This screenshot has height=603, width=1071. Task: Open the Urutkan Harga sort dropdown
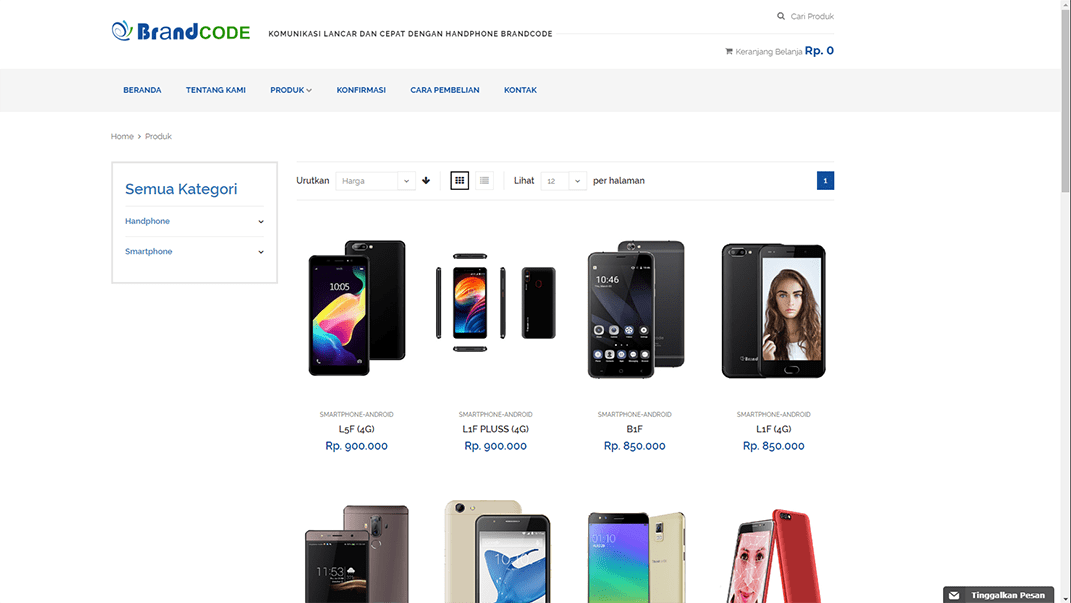375,181
